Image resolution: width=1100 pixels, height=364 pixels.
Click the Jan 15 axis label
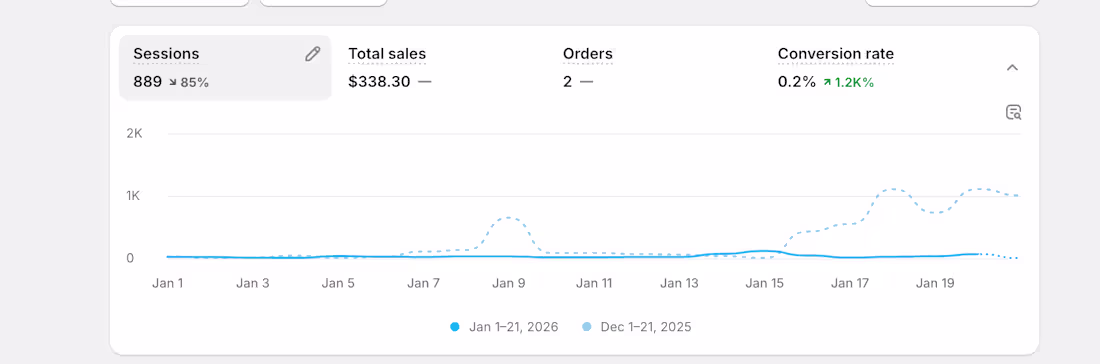(764, 283)
